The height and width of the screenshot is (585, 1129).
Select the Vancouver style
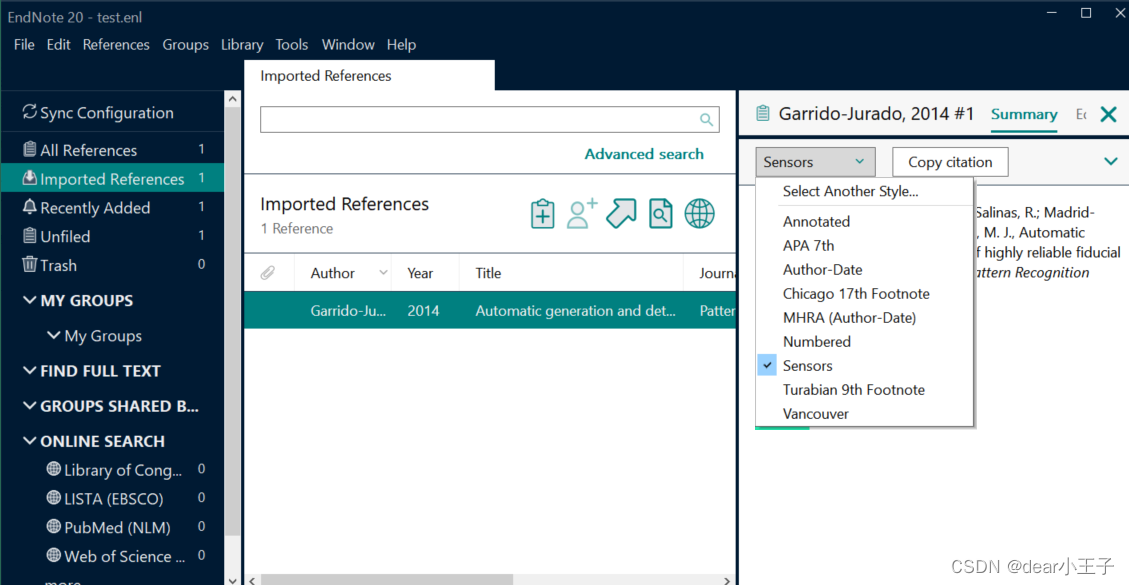click(816, 414)
